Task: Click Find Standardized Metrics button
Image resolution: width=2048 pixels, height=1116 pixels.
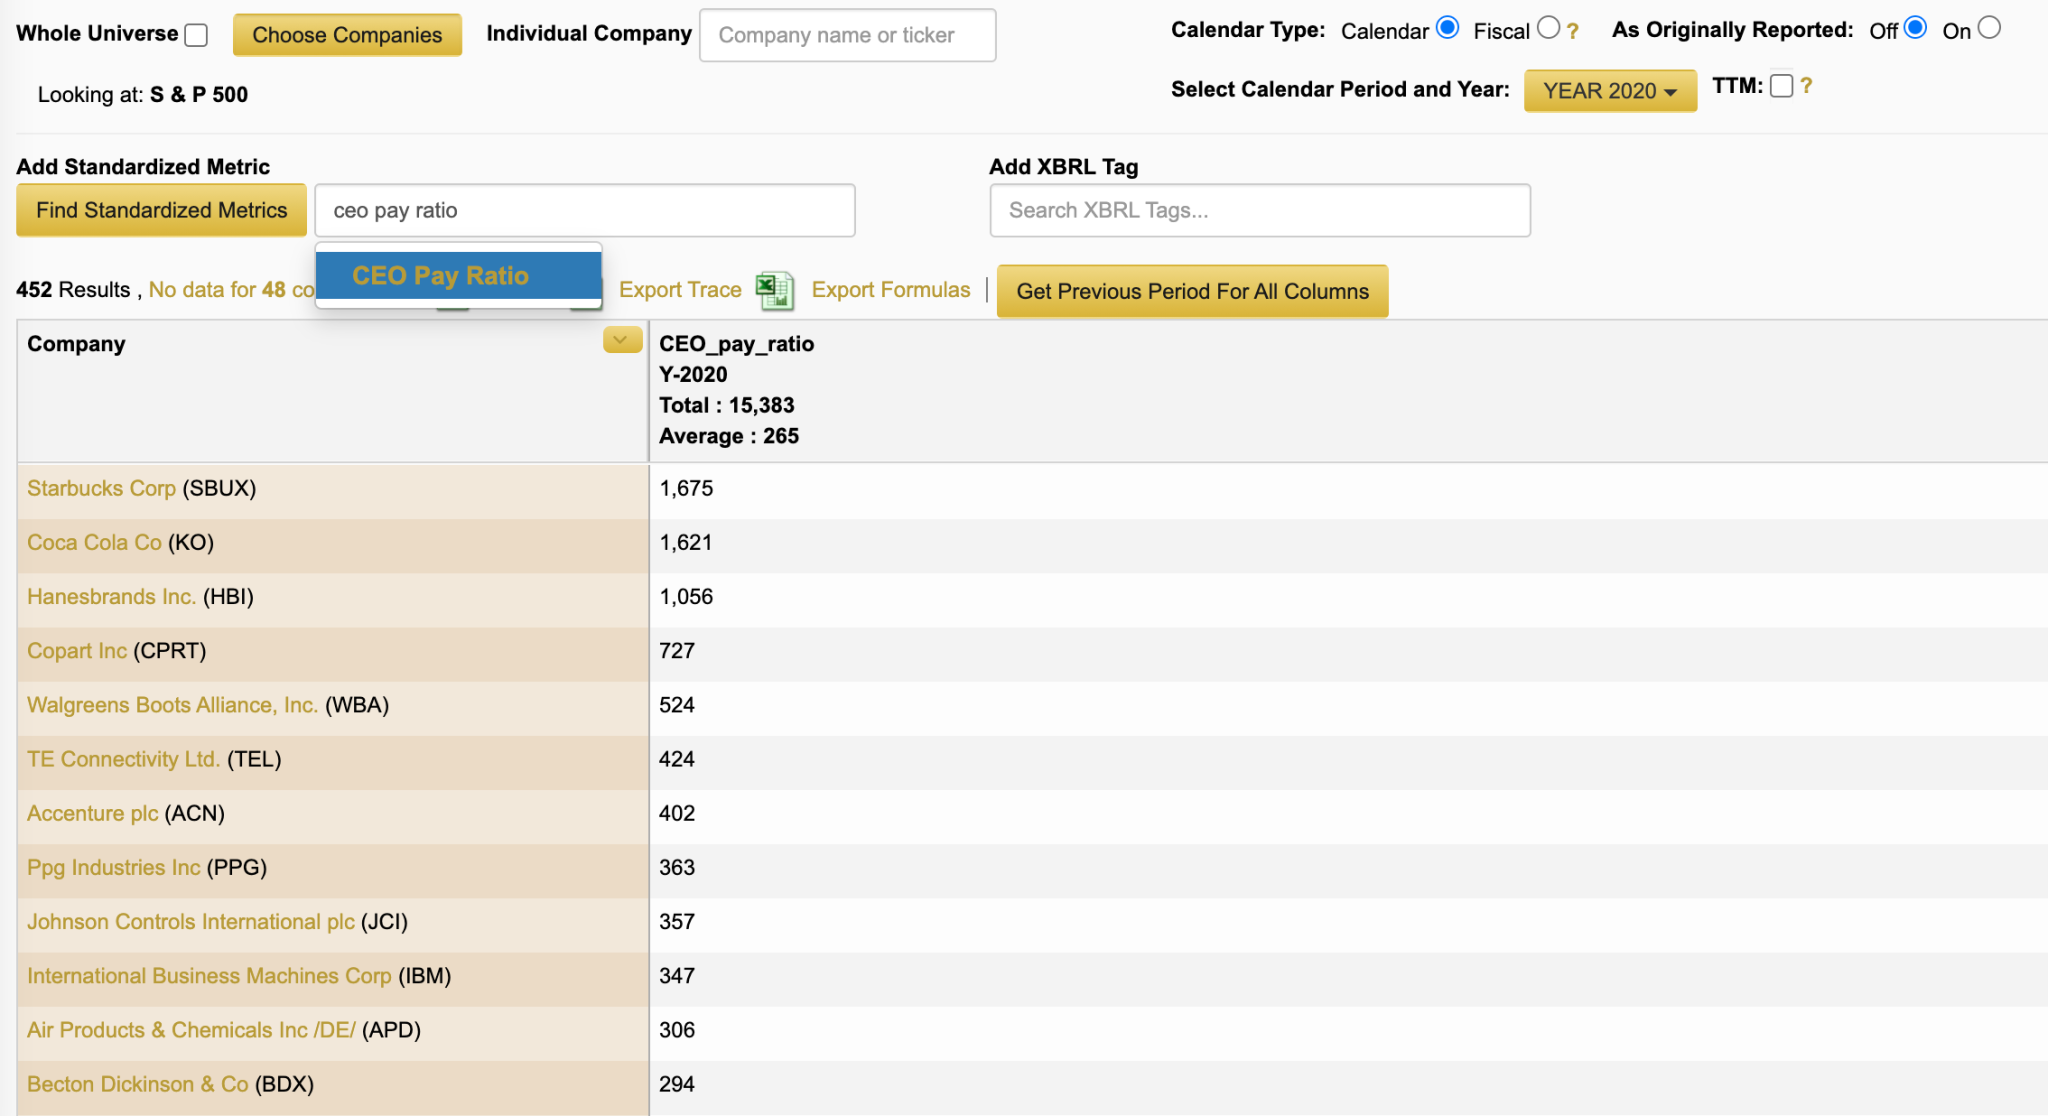Action: 162,210
